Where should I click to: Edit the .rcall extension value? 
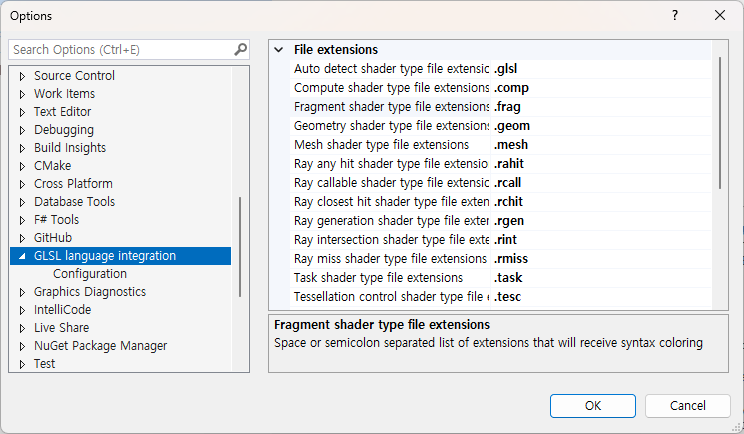(601, 183)
